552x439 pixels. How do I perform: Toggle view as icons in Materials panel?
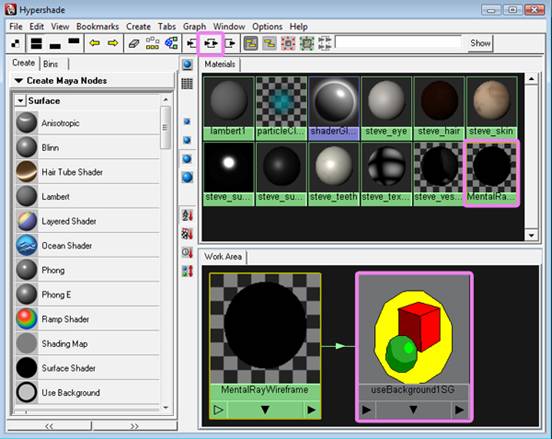tap(187, 65)
